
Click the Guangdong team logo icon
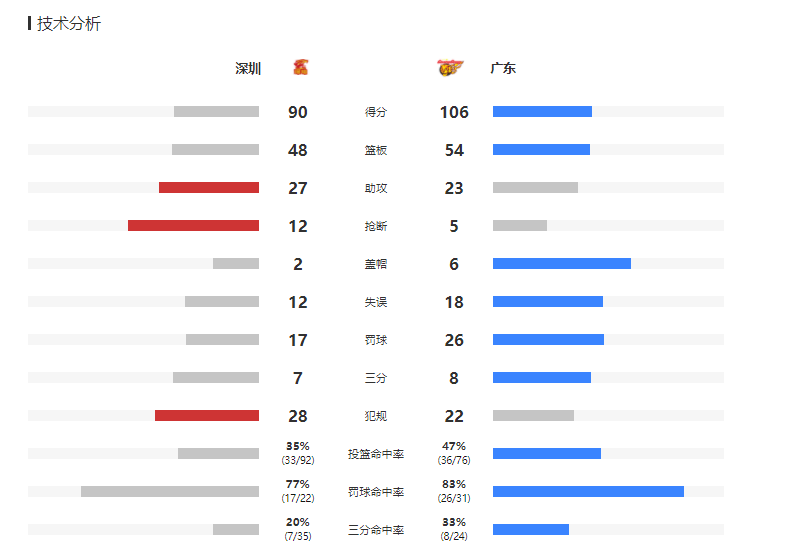pyautogui.click(x=450, y=67)
